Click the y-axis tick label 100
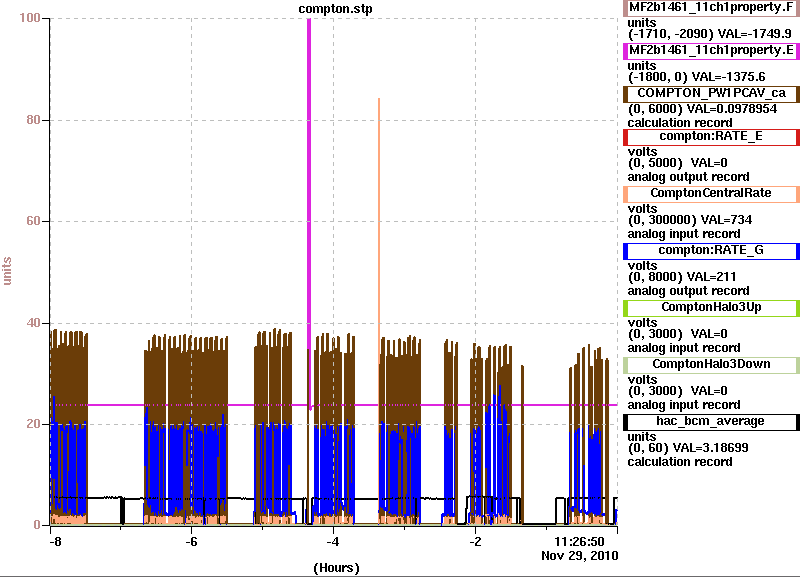Image resolution: width=800 pixels, height=577 pixels. coord(30,18)
